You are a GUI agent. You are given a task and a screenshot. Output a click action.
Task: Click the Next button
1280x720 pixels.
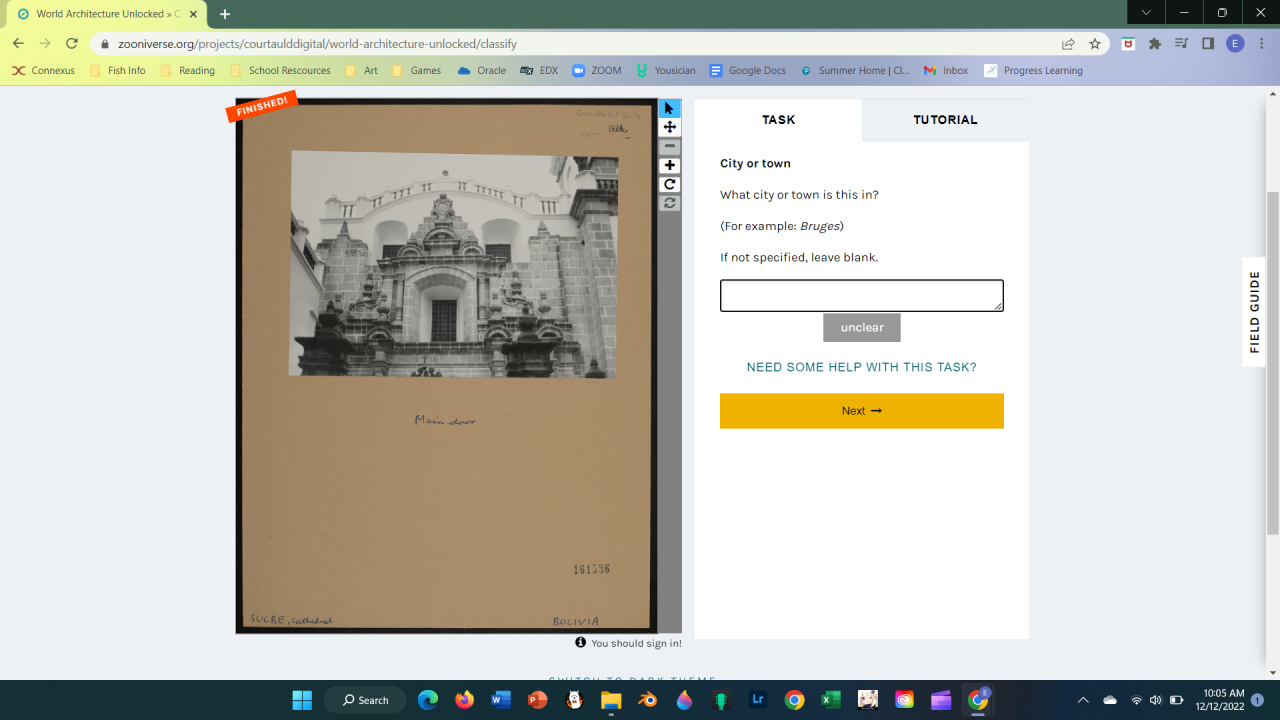click(x=862, y=411)
